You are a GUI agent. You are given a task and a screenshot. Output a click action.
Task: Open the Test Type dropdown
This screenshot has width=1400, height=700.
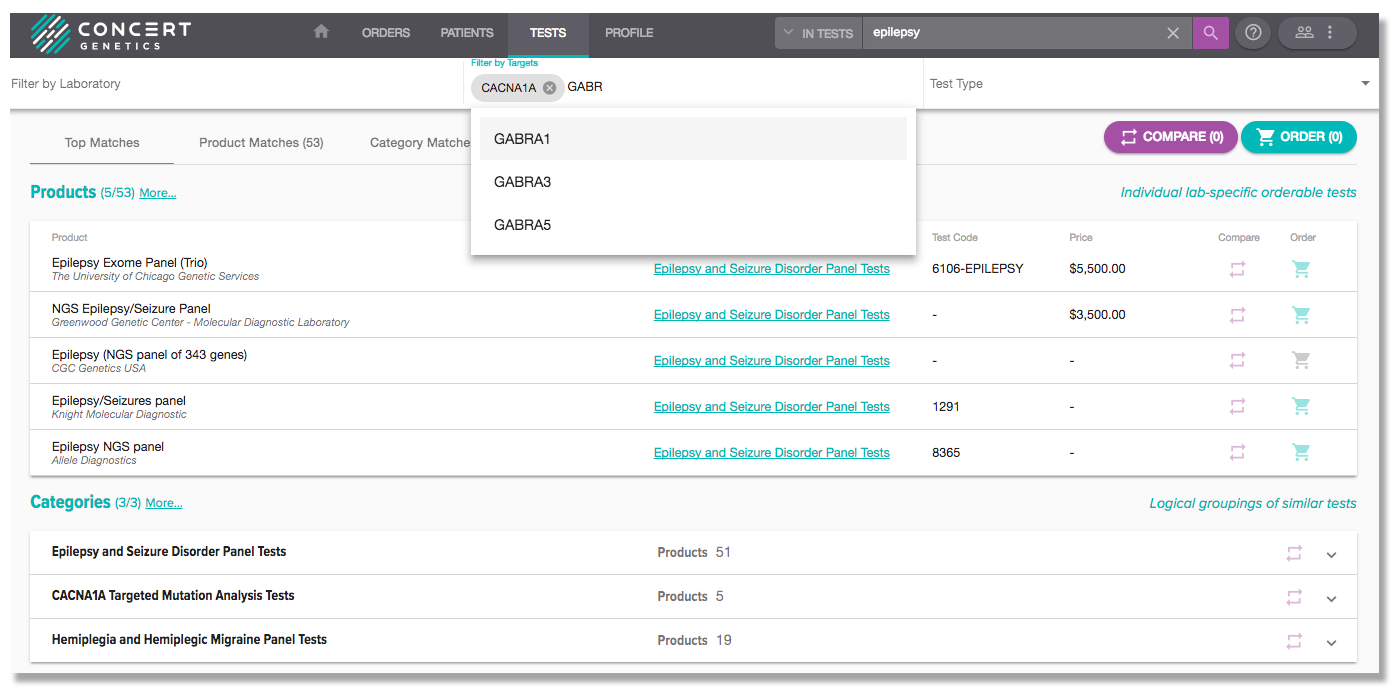point(1364,84)
